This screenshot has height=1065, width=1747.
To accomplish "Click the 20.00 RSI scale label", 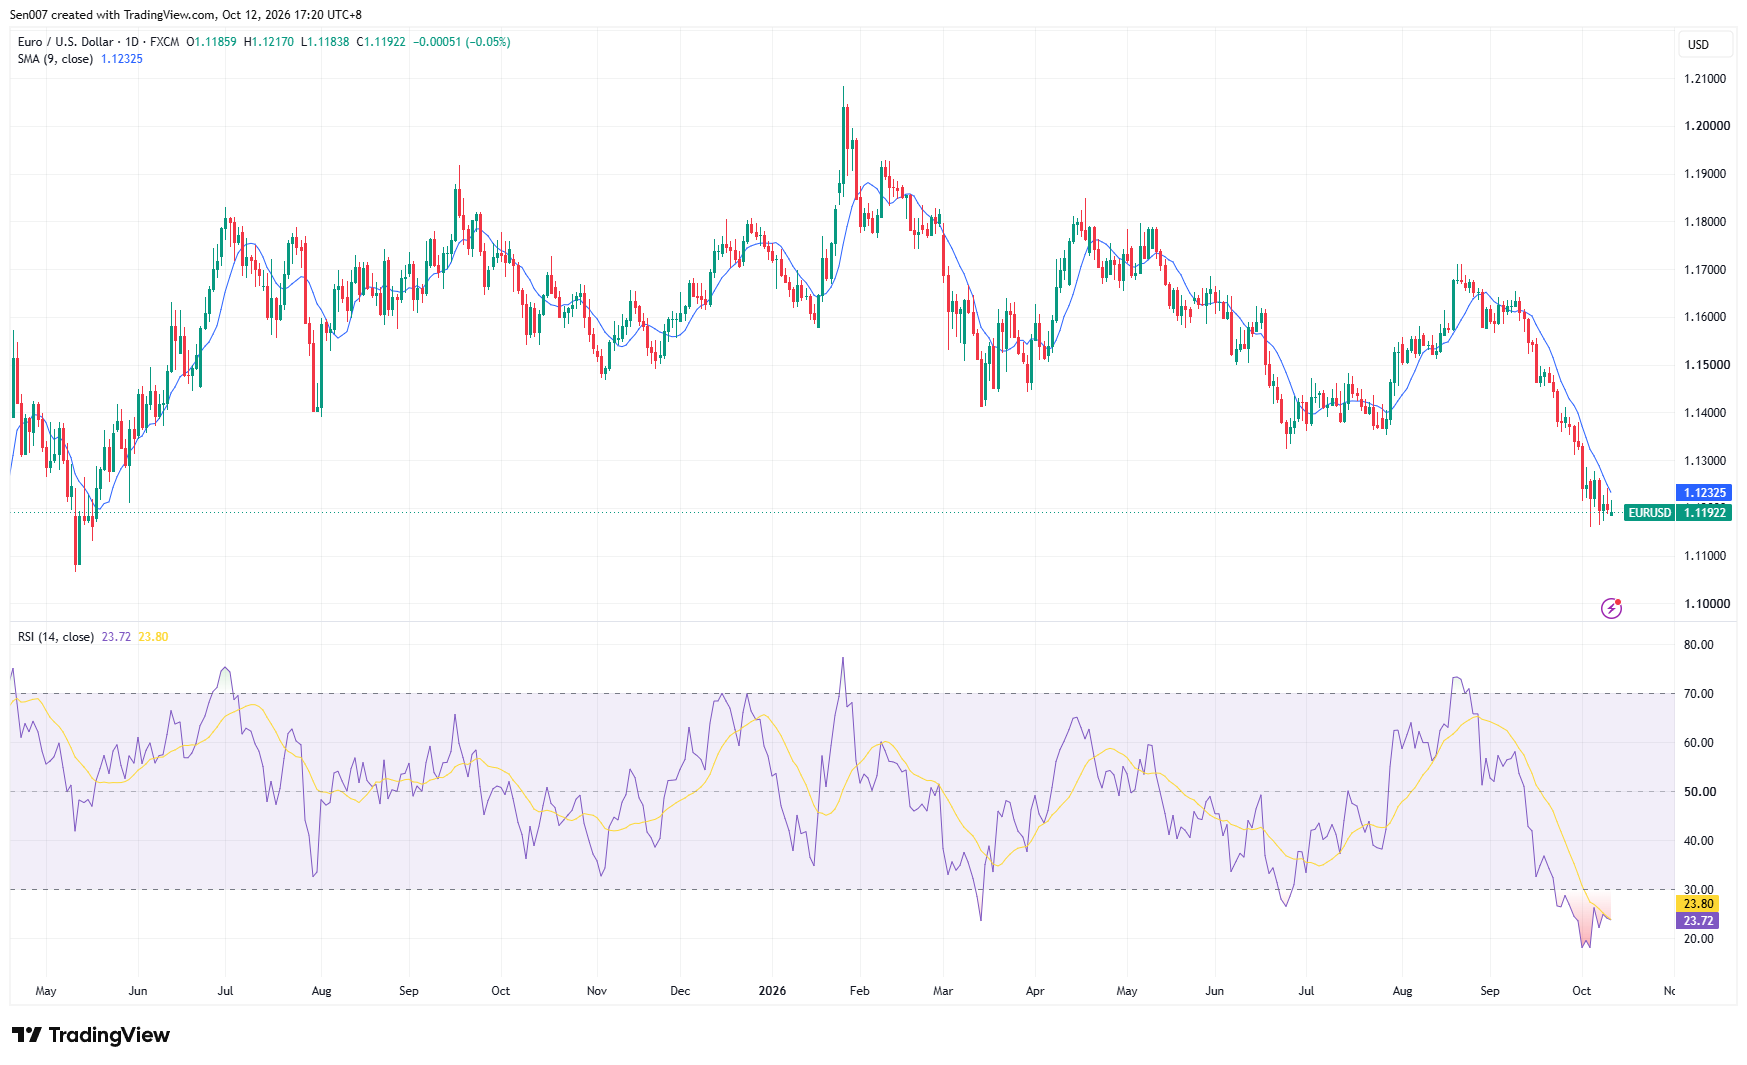I will click(x=1698, y=939).
